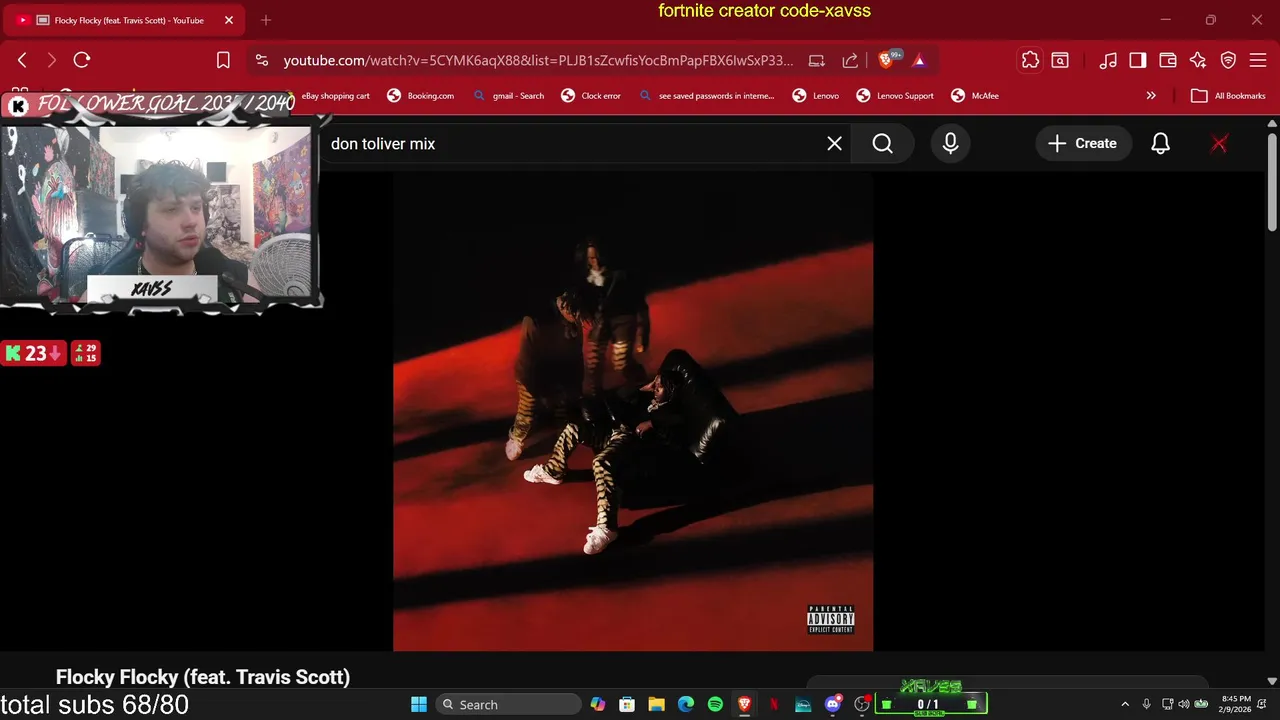The height and width of the screenshot is (720, 1280).
Task: Open the Lenovo Support bookmark
Action: (895, 96)
